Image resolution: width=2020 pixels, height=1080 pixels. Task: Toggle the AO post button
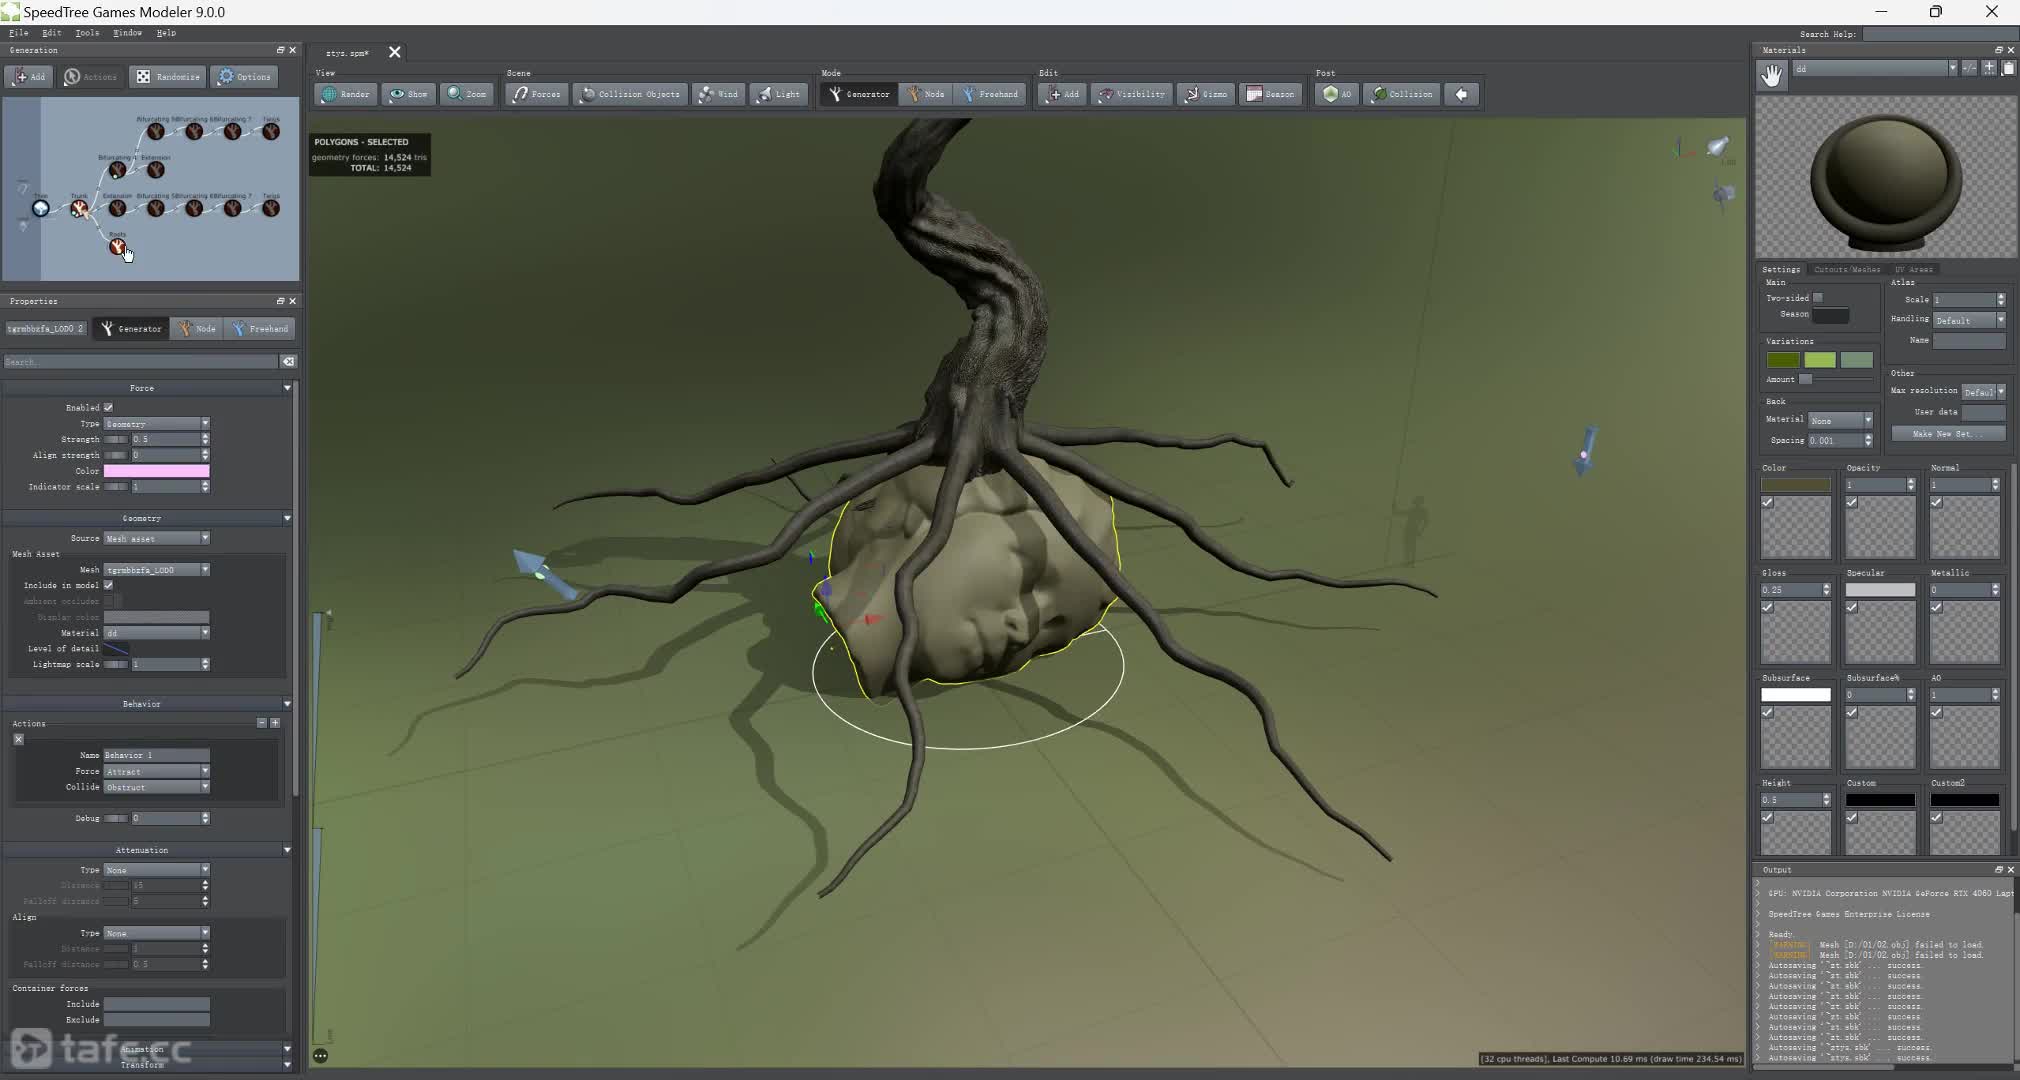pyautogui.click(x=1337, y=94)
